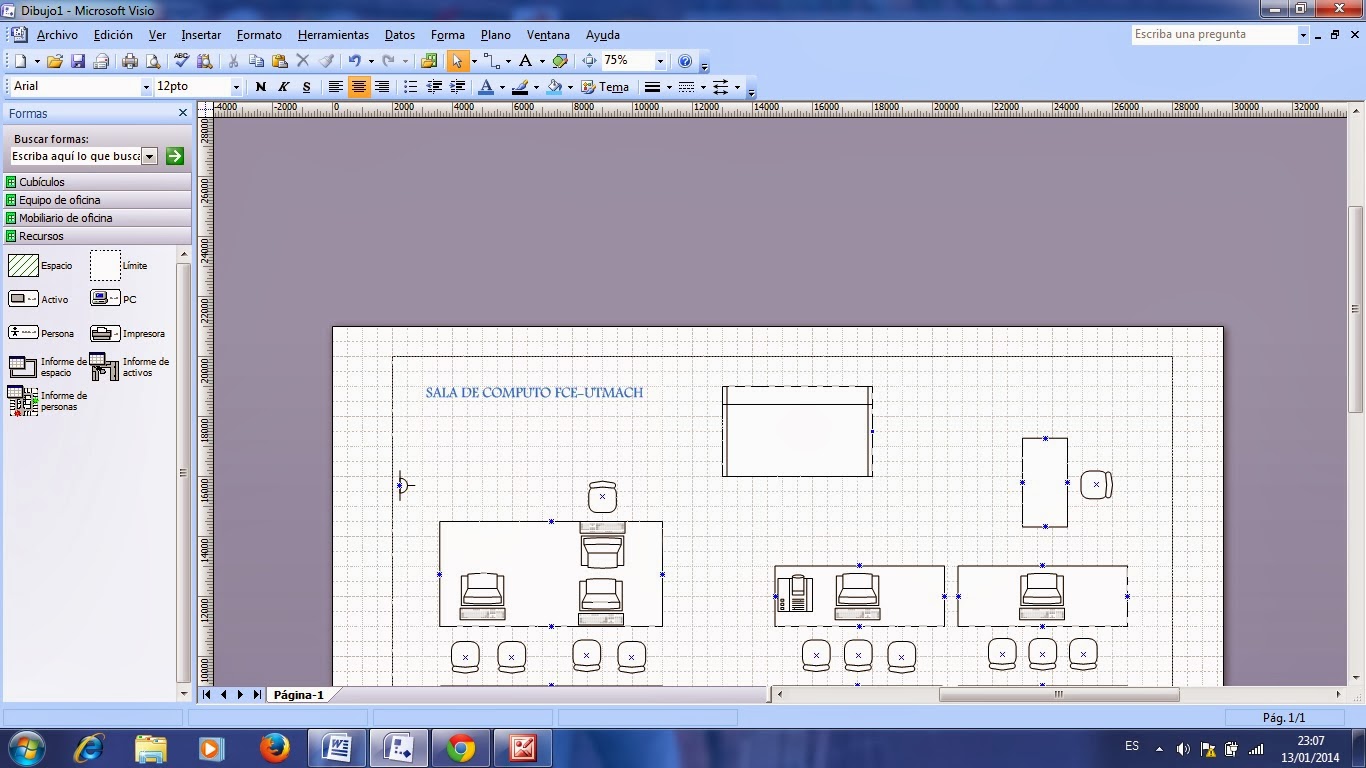Launch Google Chrome from the taskbar

(460, 746)
